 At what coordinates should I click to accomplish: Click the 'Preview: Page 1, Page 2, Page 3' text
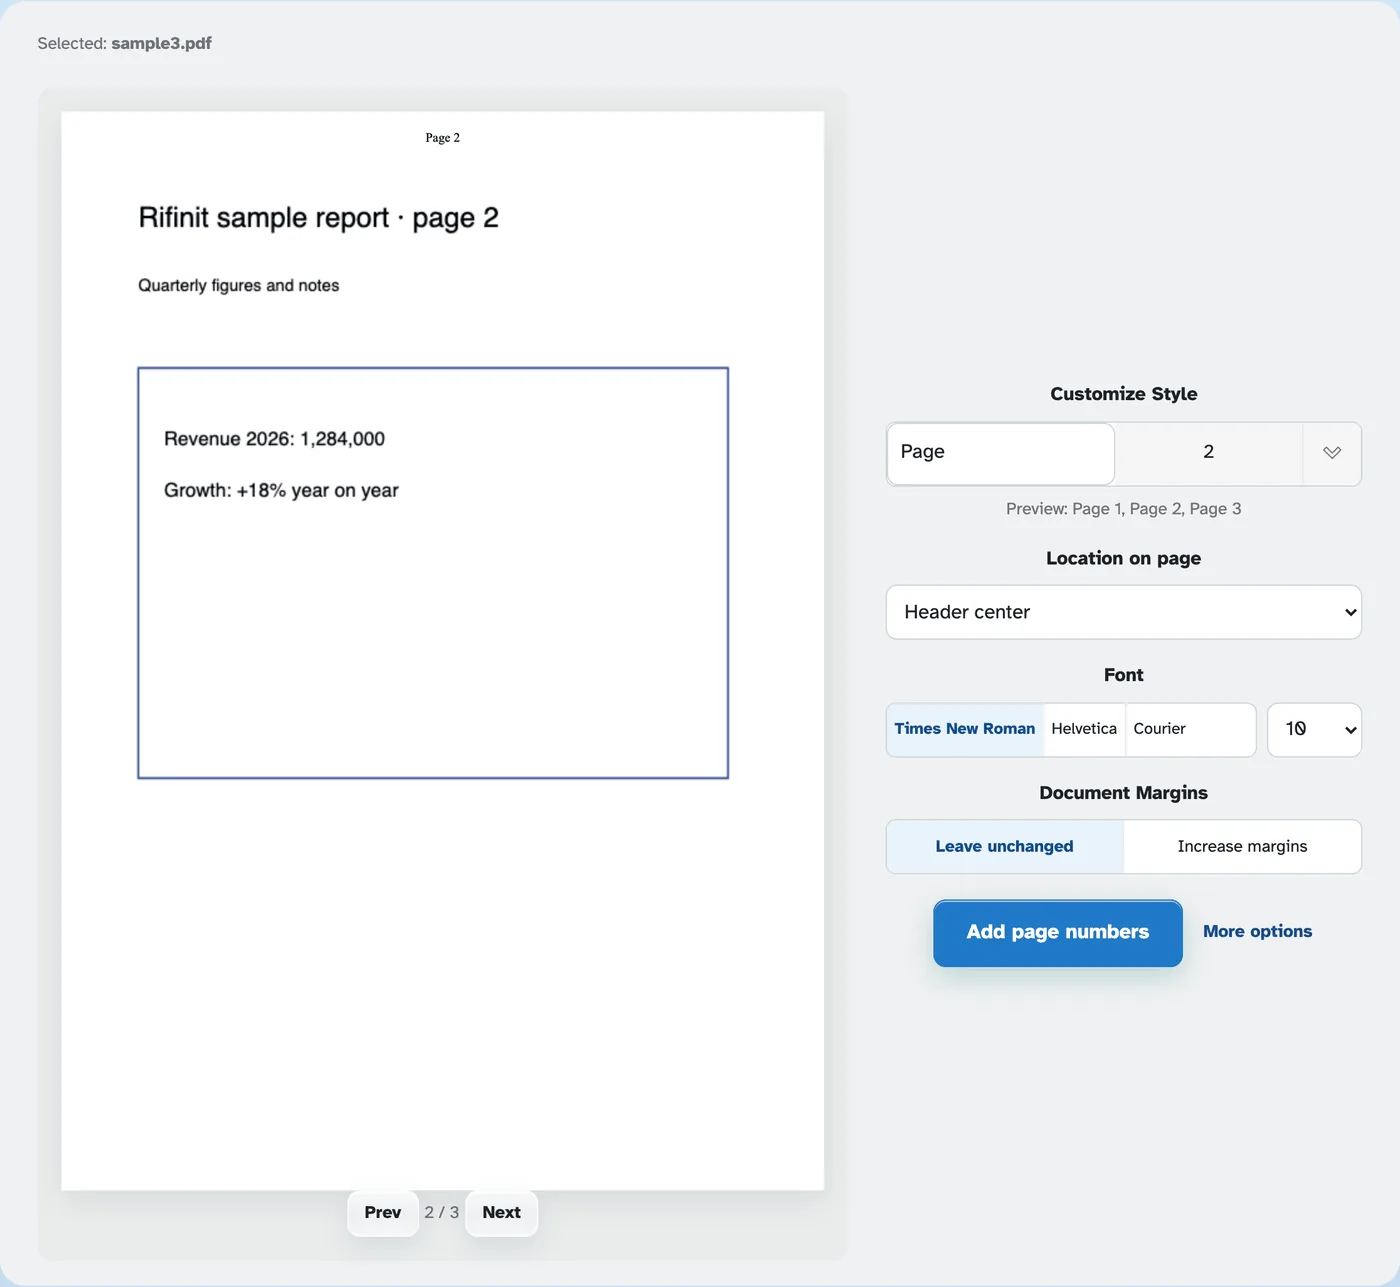pos(1124,509)
